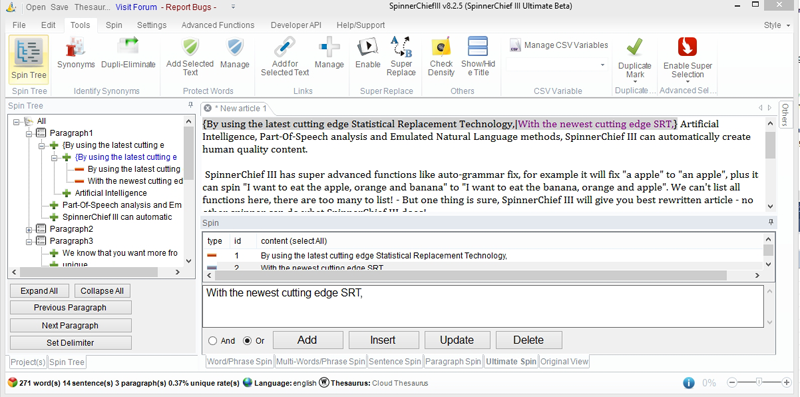
Task: Click the Update button
Action: point(457,340)
